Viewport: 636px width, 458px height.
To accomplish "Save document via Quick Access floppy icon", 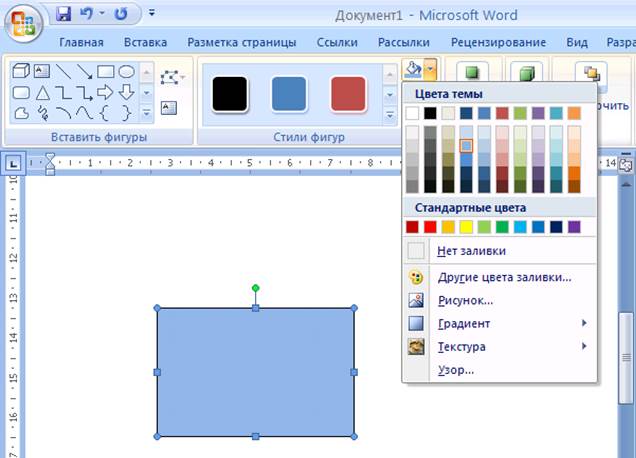I will click(x=64, y=15).
